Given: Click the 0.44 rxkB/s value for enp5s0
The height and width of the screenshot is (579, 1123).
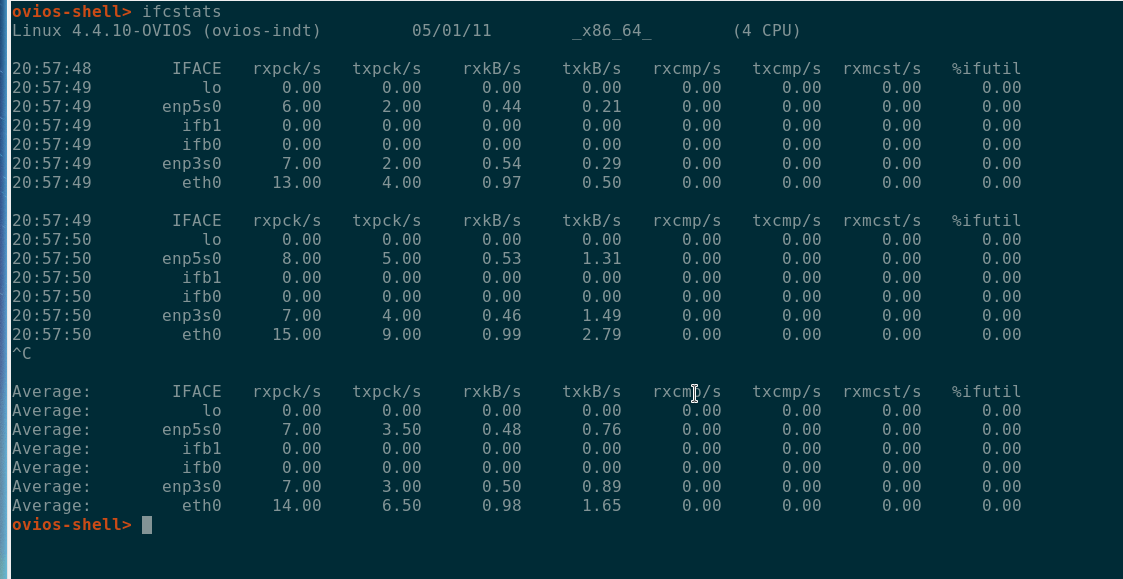Looking at the screenshot, I should coord(501,107).
